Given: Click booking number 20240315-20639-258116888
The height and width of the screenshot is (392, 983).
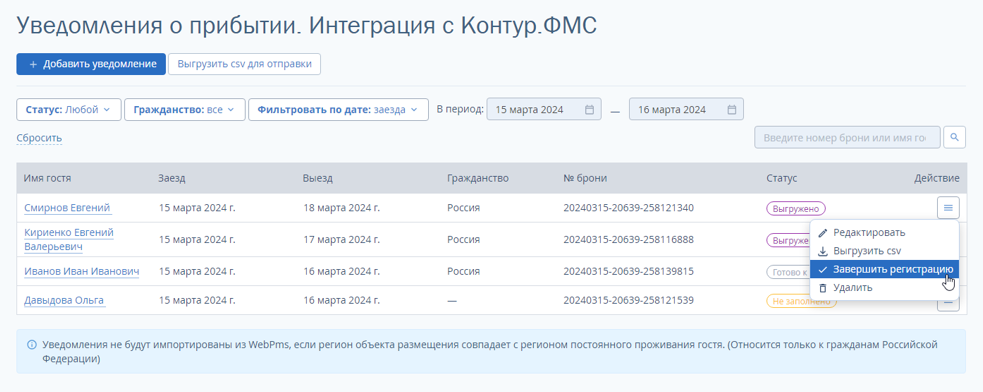Looking at the screenshot, I should tap(628, 240).
